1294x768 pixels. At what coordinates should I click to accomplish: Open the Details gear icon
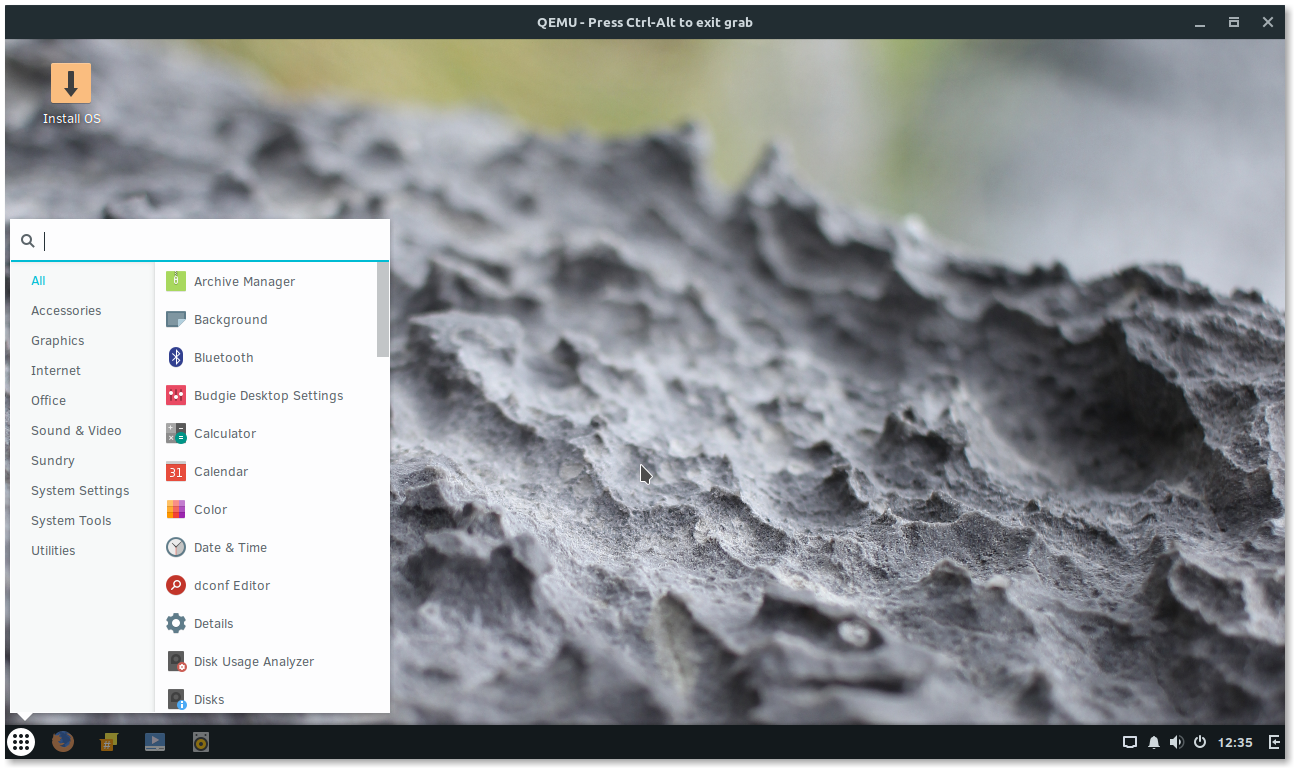pos(176,623)
